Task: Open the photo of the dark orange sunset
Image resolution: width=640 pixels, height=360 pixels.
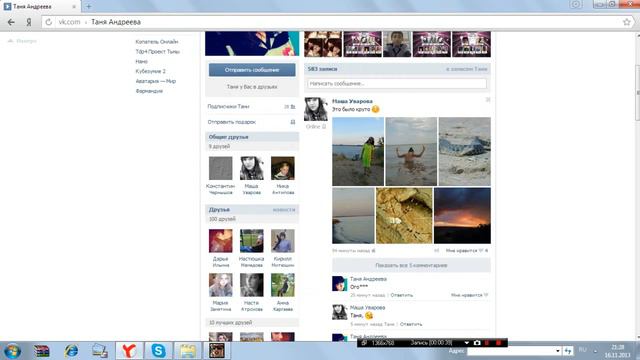Action: [462, 216]
